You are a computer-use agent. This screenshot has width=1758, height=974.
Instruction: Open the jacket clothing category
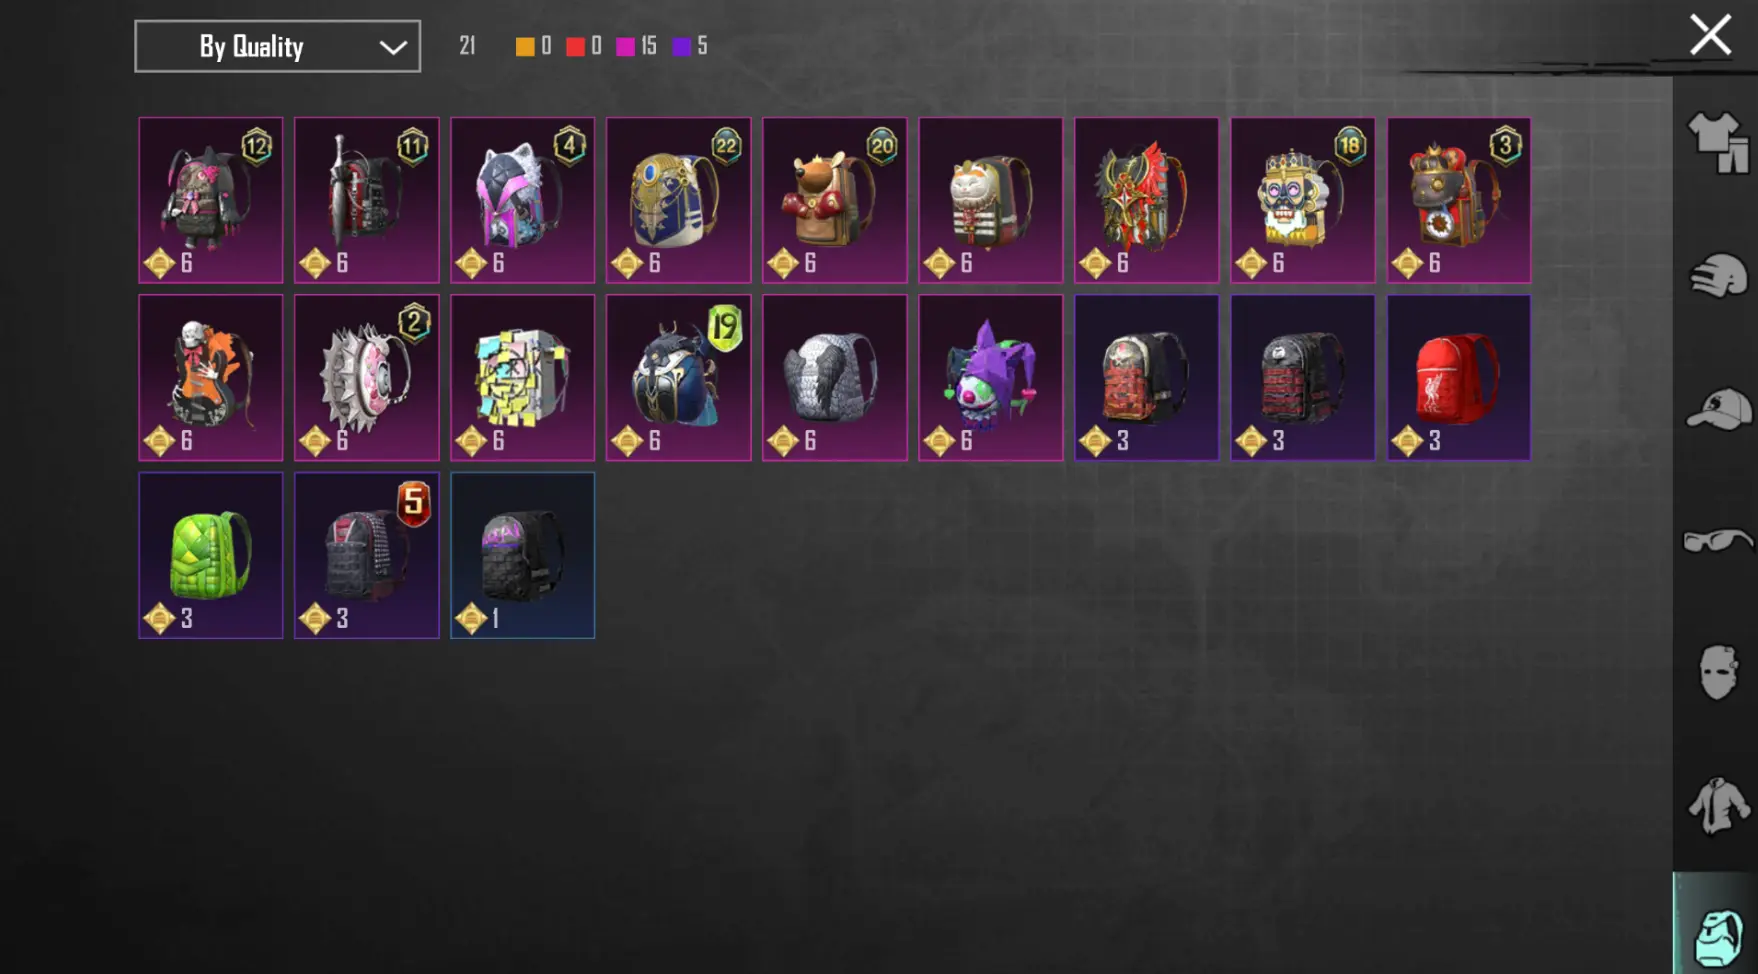click(1718, 805)
